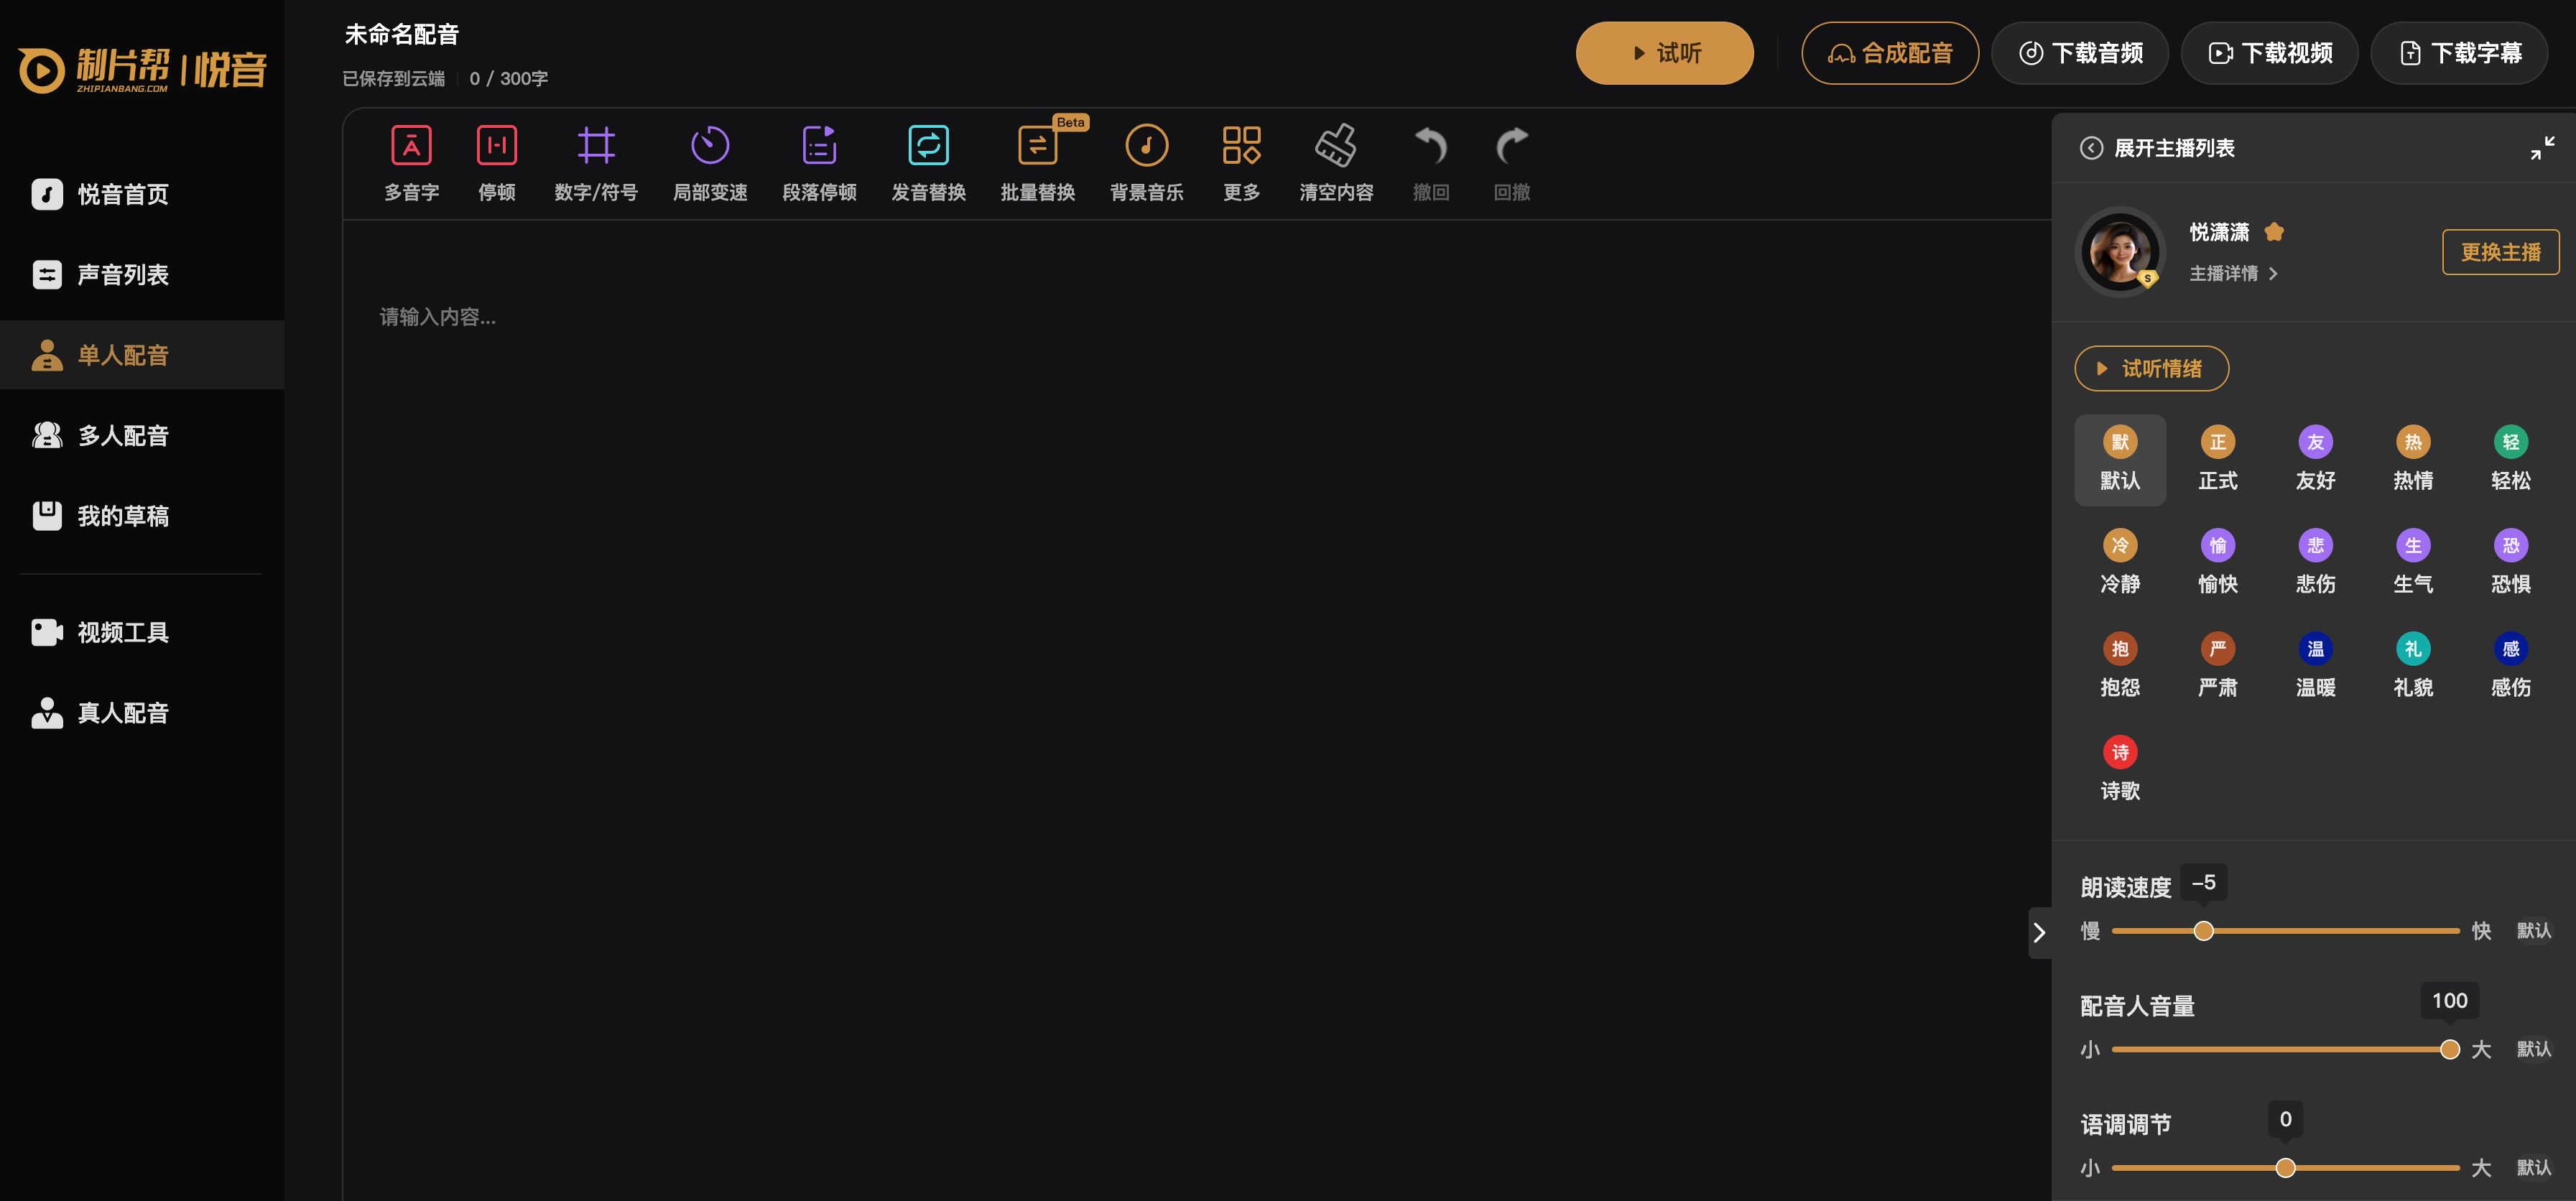Go to 我的草稿 in the sidebar
Screen dimensions: 2576x1201
tap(122, 516)
